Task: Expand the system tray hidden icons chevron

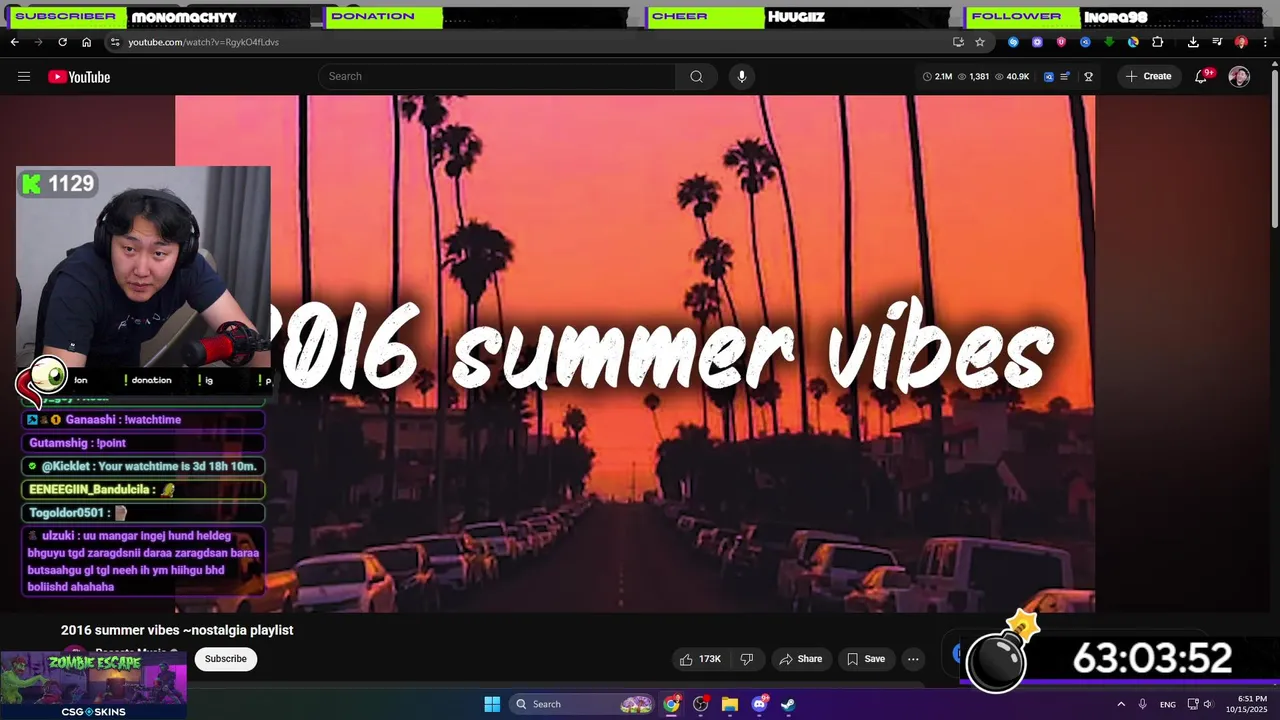Action: (x=1121, y=704)
